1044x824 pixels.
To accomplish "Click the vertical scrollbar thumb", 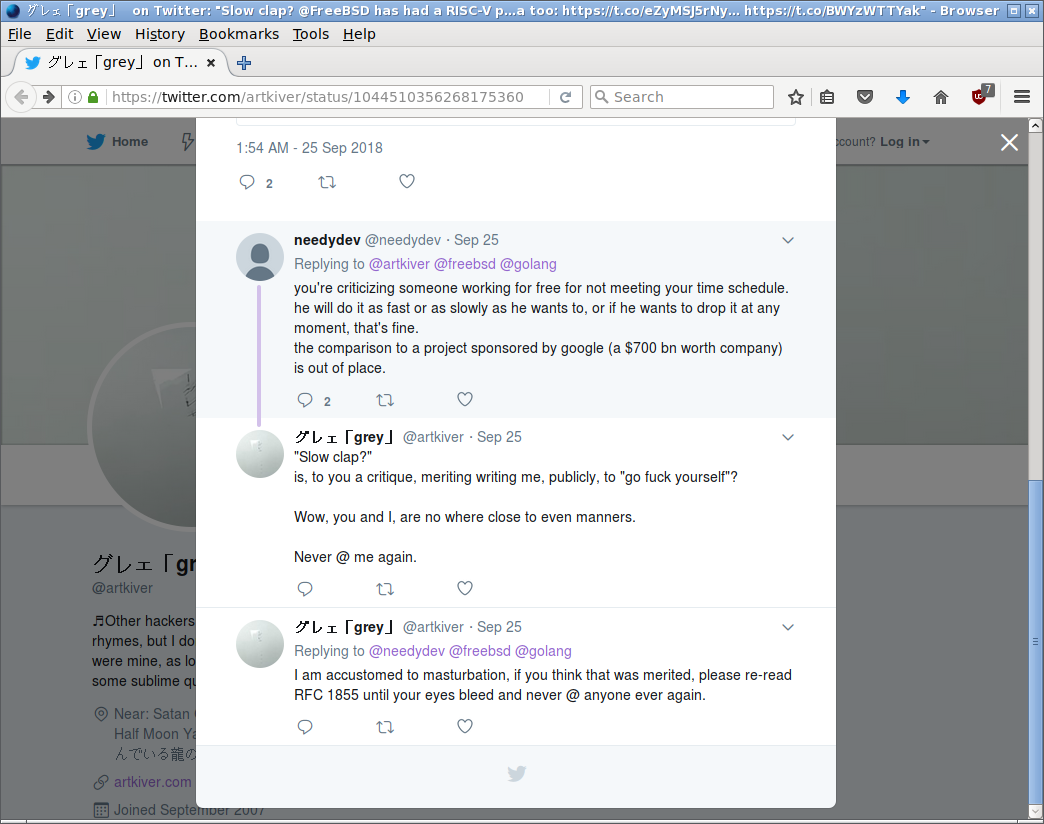I will tap(1035, 642).
